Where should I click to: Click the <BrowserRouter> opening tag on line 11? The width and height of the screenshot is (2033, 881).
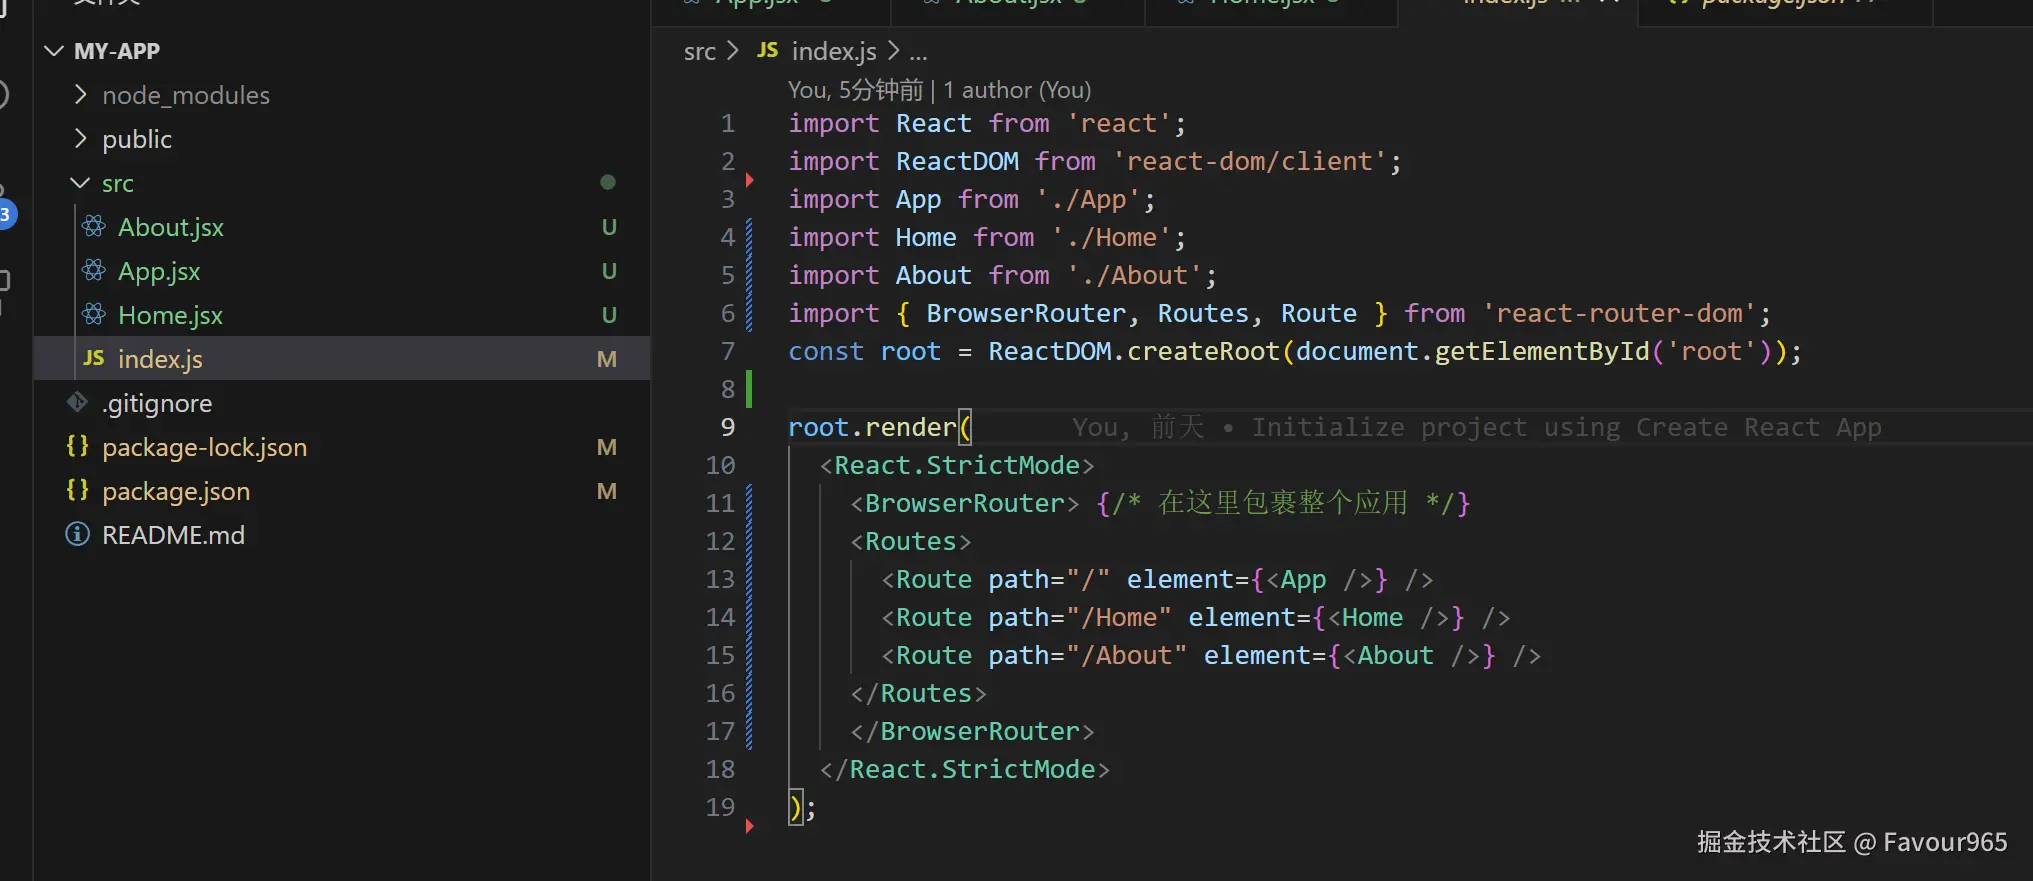(965, 503)
